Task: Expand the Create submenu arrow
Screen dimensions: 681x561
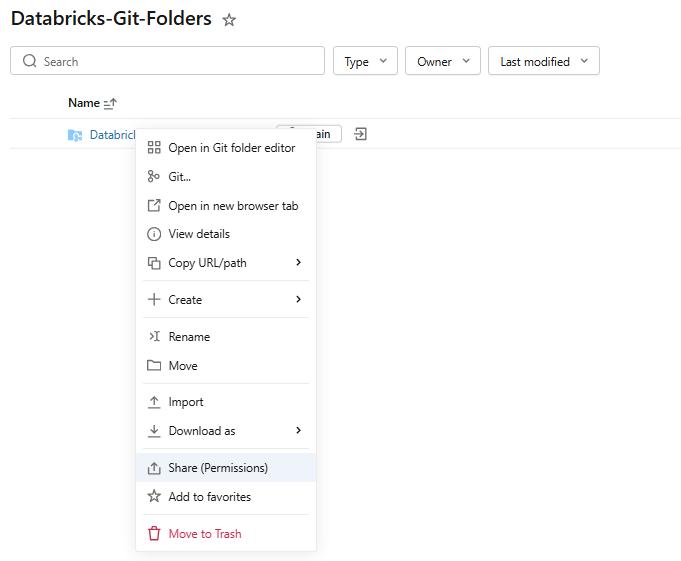Action: pyautogui.click(x=298, y=299)
